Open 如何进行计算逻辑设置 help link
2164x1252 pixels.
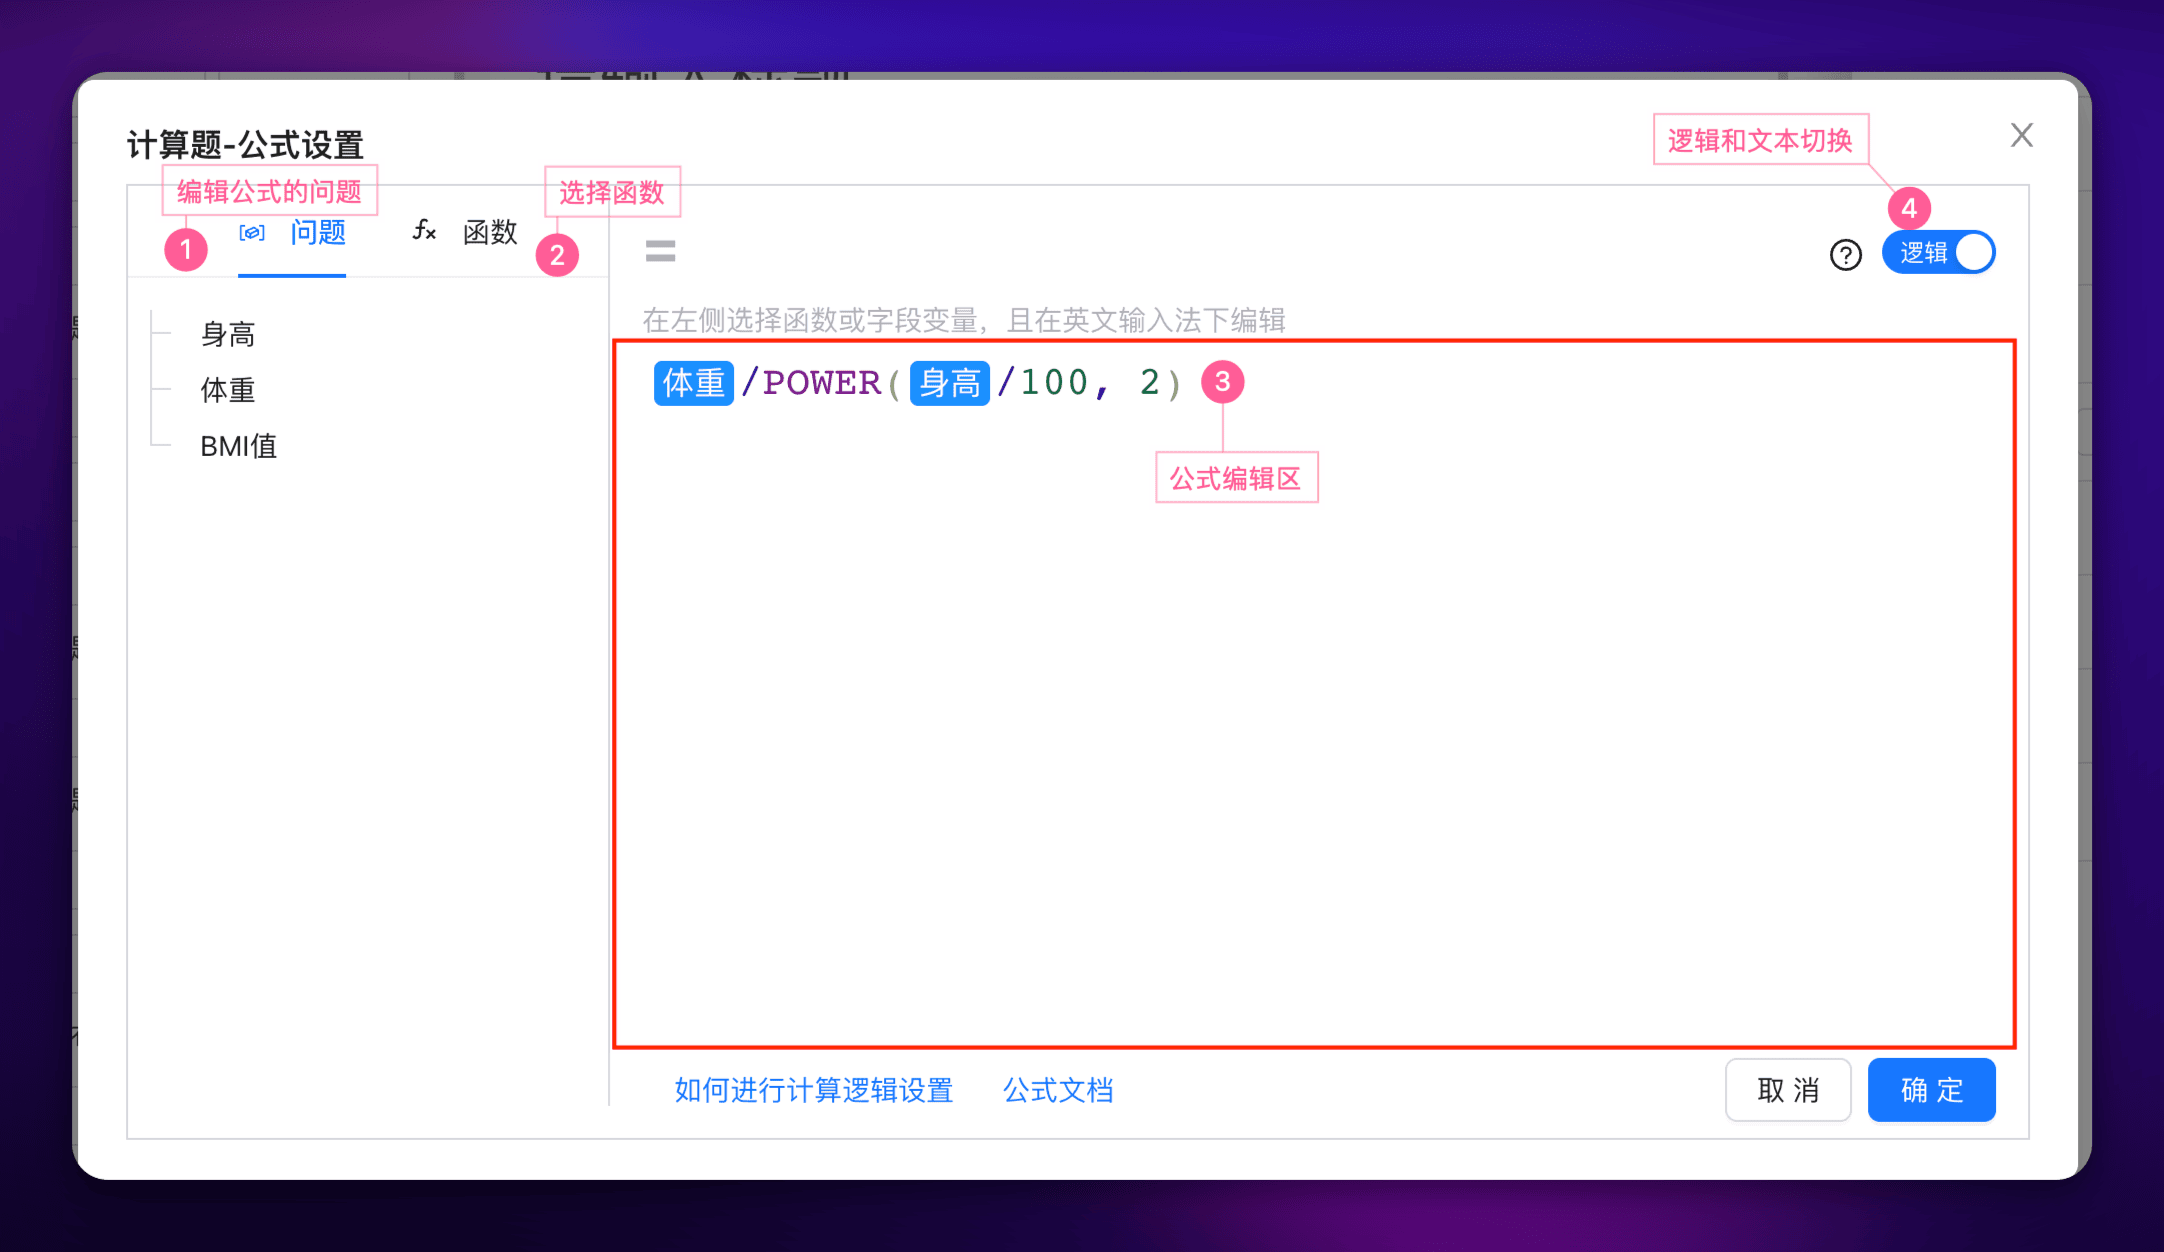[813, 1090]
